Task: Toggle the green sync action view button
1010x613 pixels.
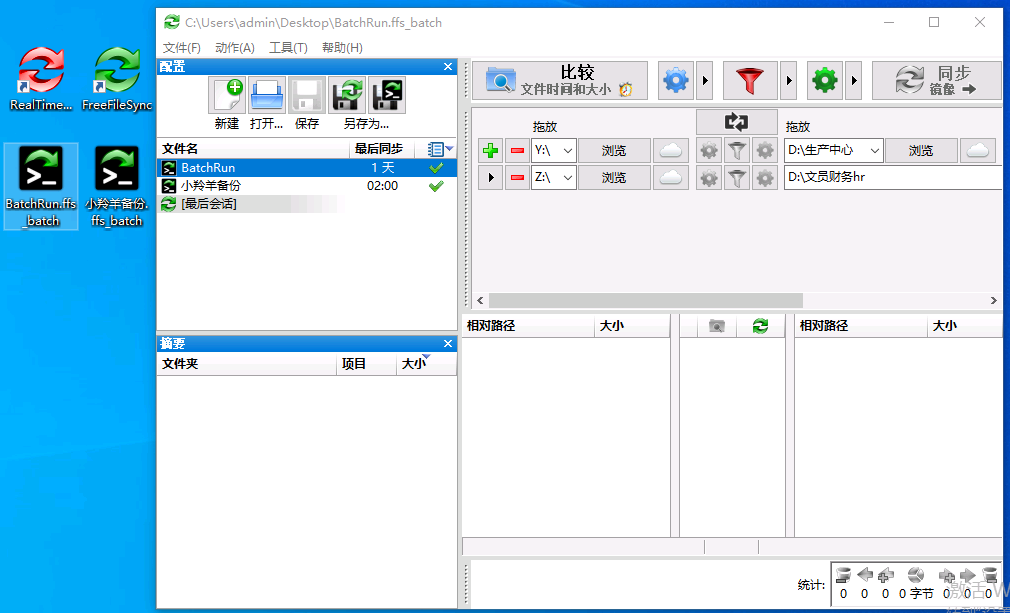Action: (760, 326)
